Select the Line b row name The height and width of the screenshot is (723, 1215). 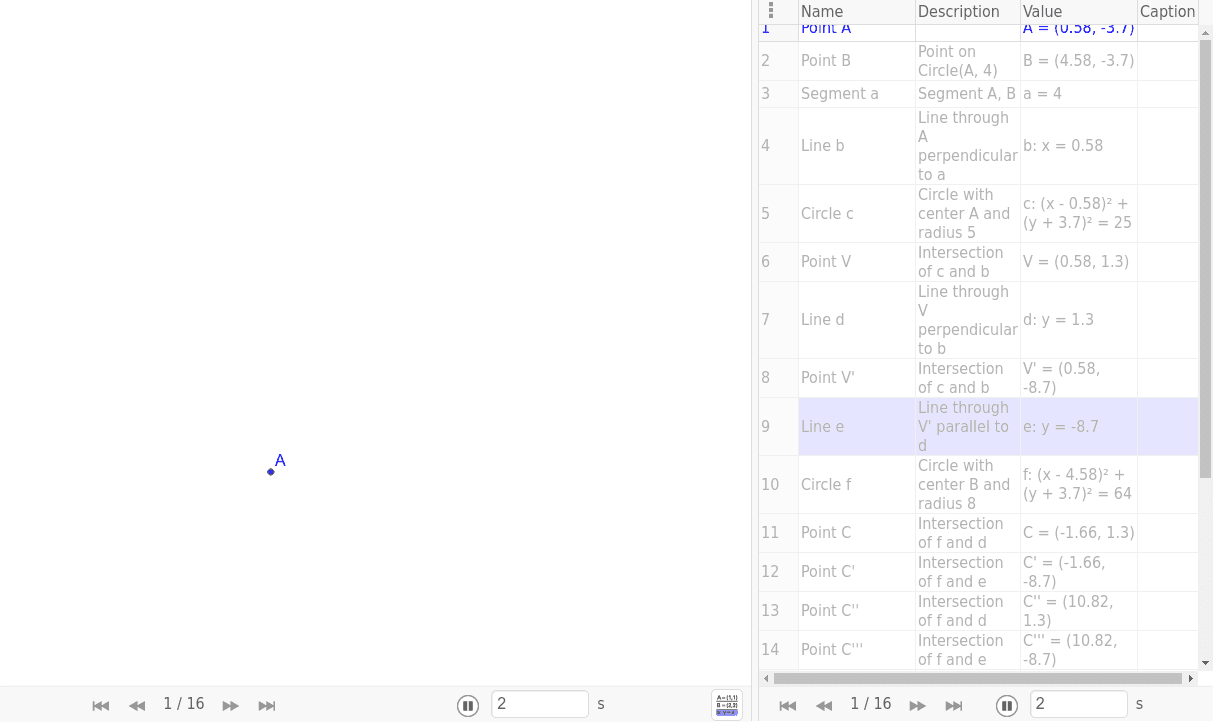click(x=823, y=146)
